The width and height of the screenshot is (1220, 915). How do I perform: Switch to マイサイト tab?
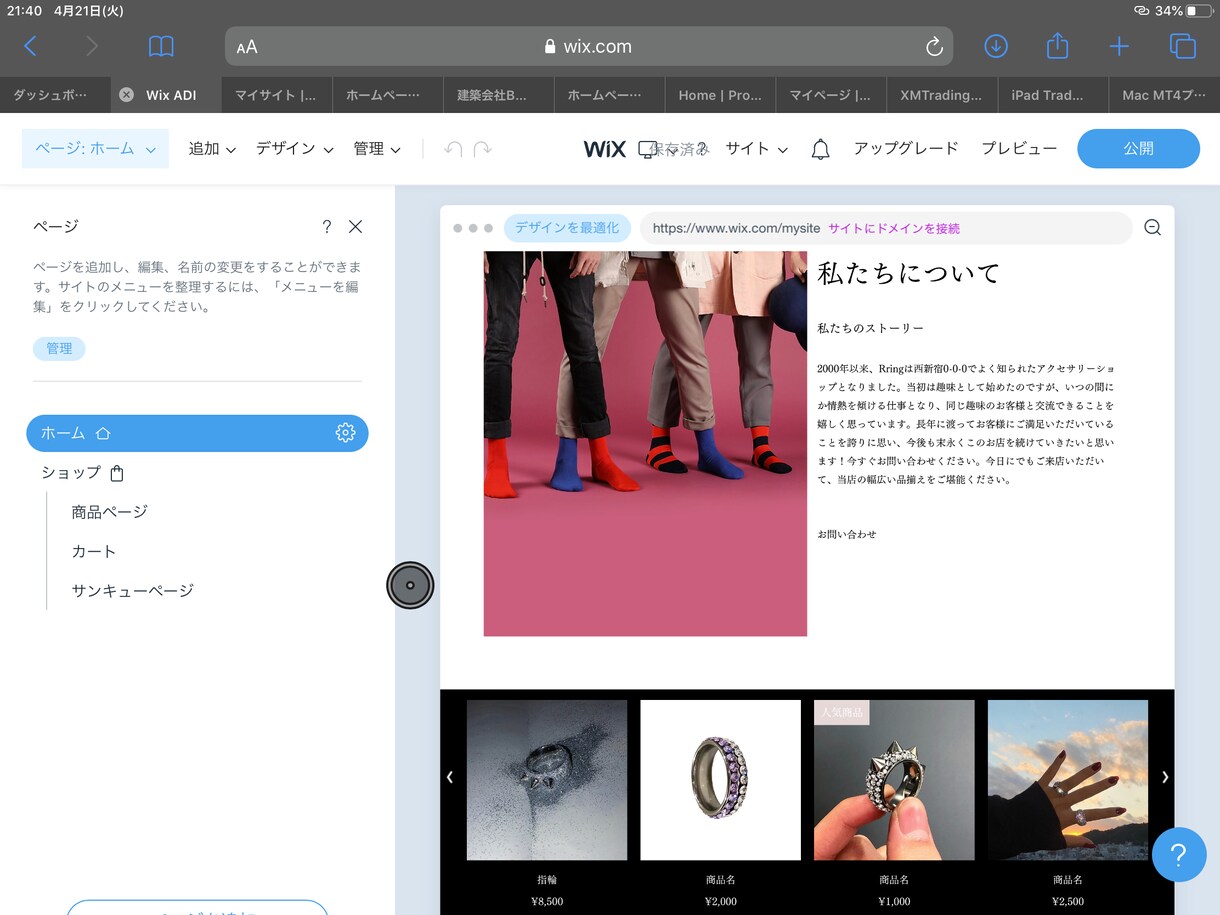(x=276, y=95)
